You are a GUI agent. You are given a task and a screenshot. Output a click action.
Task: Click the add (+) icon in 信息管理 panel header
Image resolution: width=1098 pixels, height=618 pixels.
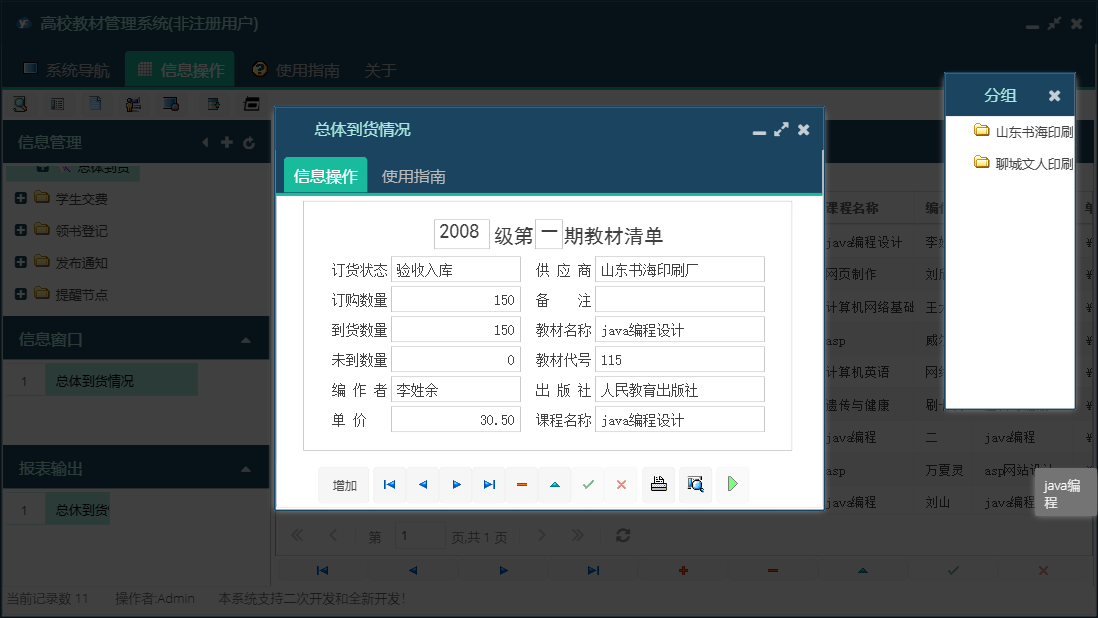pyautogui.click(x=226, y=142)
